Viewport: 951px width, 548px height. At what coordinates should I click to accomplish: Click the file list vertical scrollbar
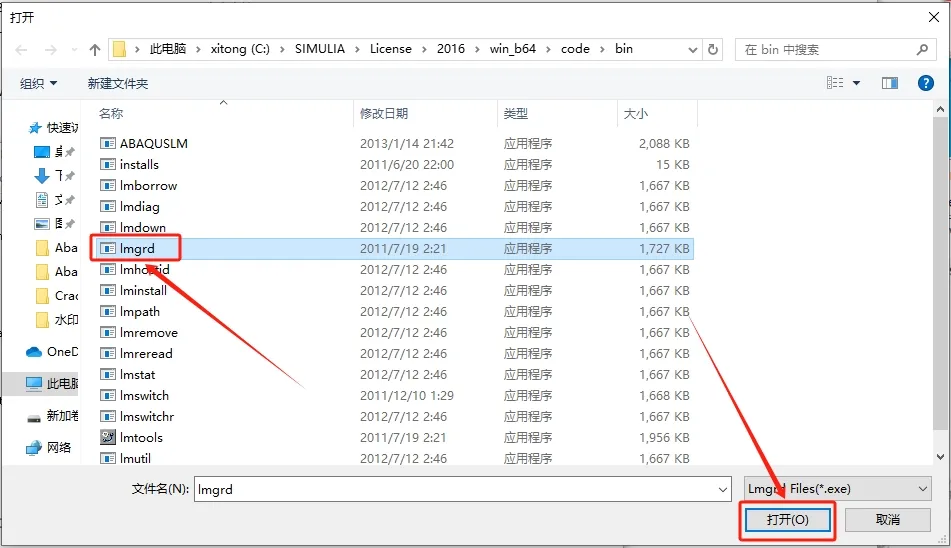pos(941,273)
